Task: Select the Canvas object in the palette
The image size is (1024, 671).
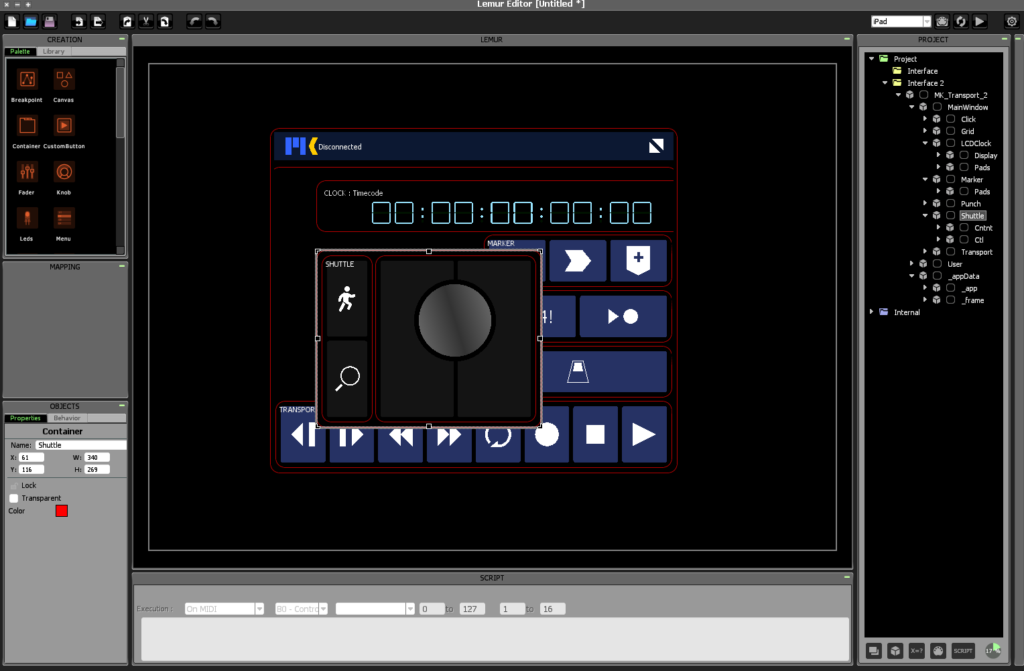Action: pyautogui.click(x=63, y=86)
